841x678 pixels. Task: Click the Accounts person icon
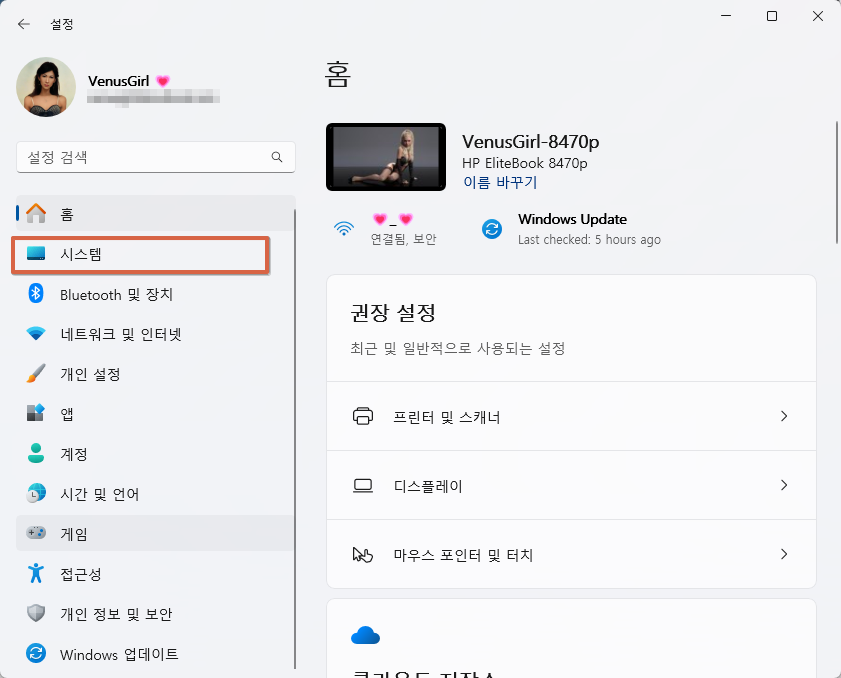click(36, 453)
